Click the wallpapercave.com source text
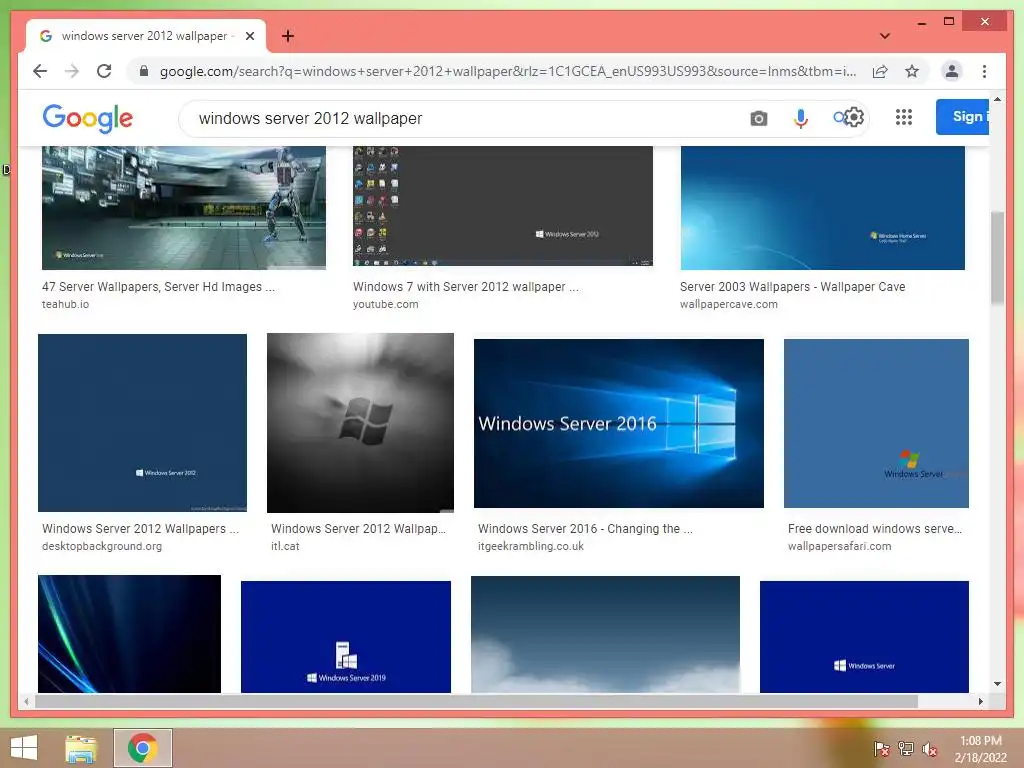Screen dimensions: 1024x768 pyautogui.click(x=729, y=304)
